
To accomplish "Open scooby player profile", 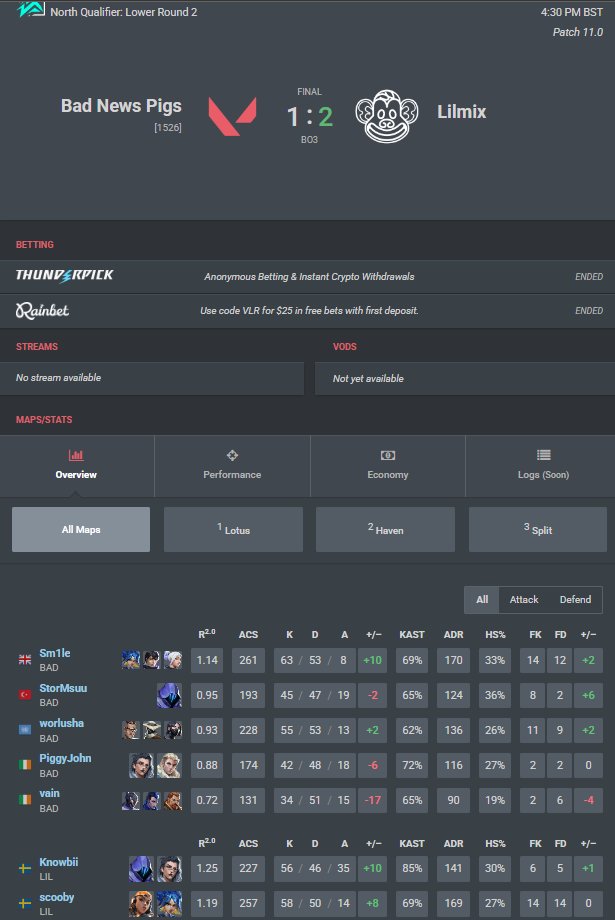I will click(56, 897).
